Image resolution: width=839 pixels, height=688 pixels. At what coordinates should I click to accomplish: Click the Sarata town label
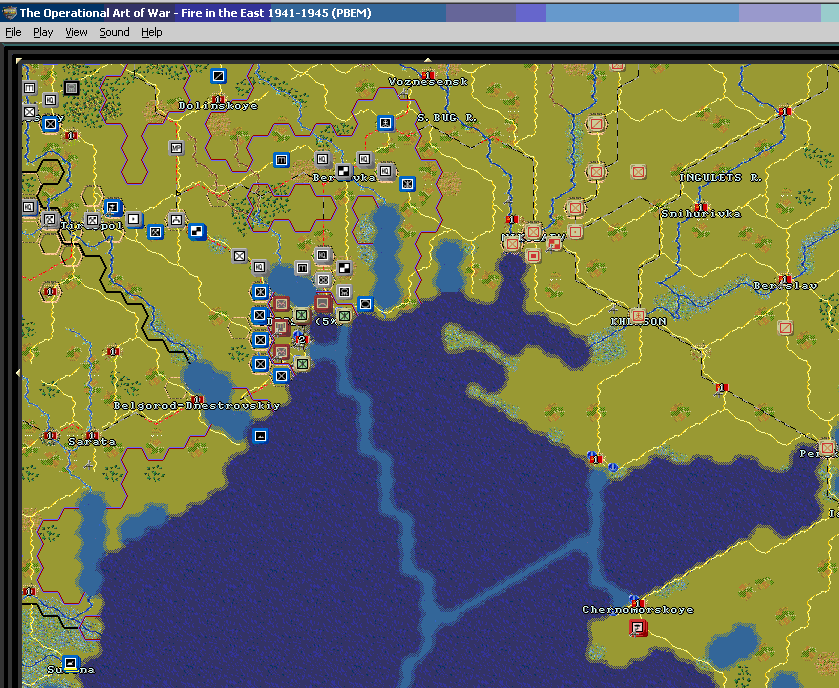pos(92,442)
